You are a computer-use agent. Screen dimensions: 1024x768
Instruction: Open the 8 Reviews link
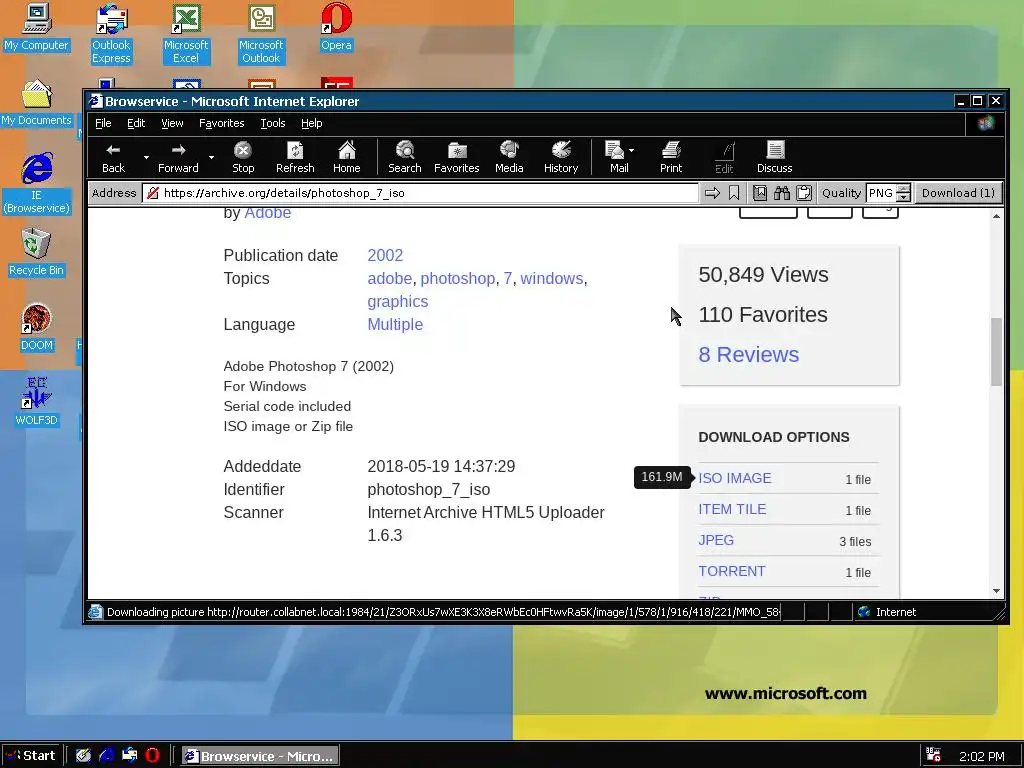pos(748,354)
